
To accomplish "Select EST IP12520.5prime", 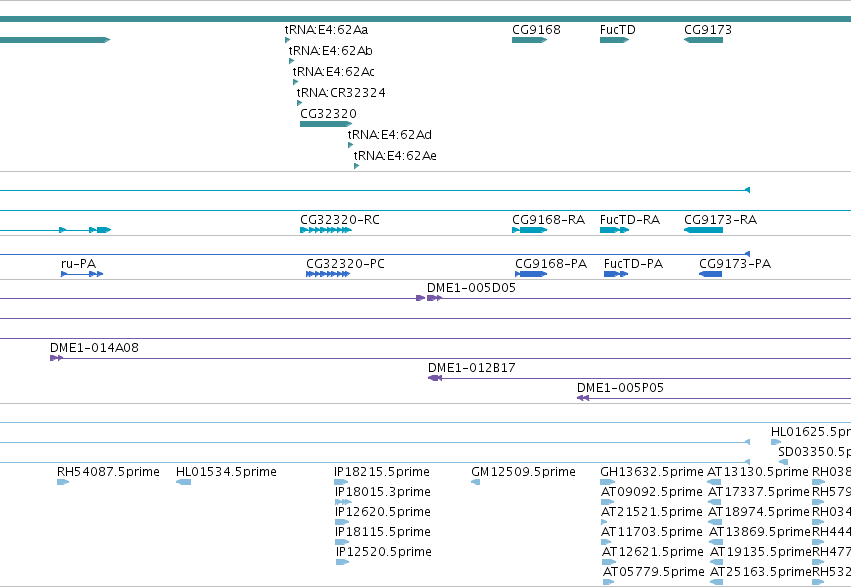I will (x=342, y=562).
